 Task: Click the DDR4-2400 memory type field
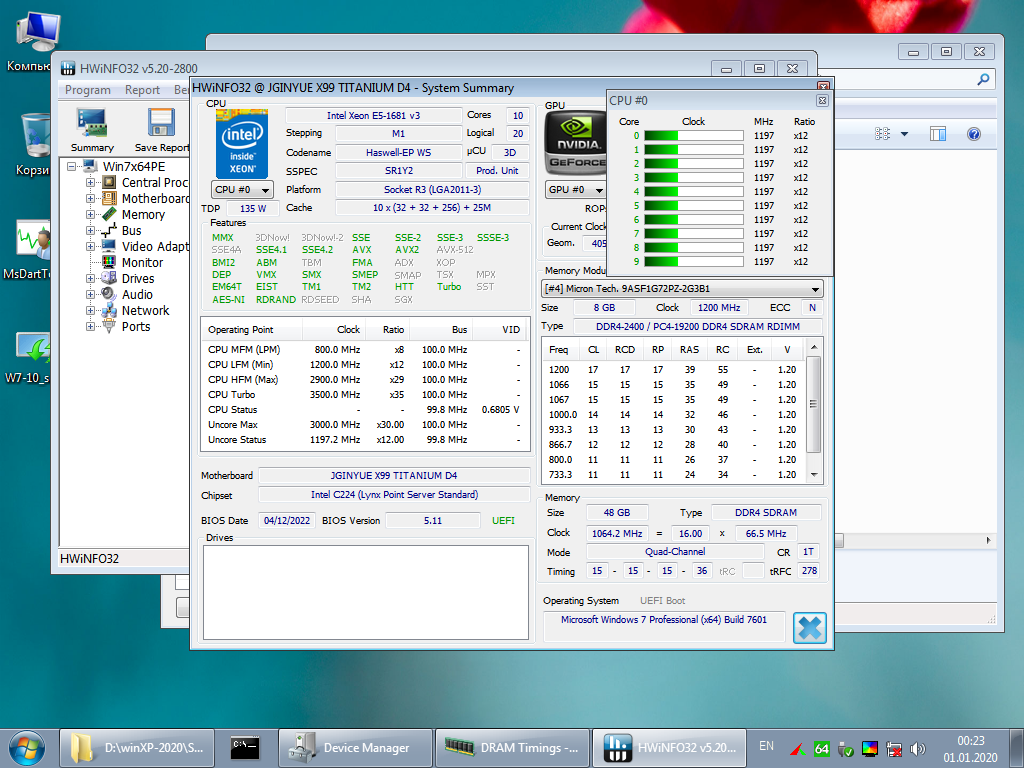(x=697, y=327)
